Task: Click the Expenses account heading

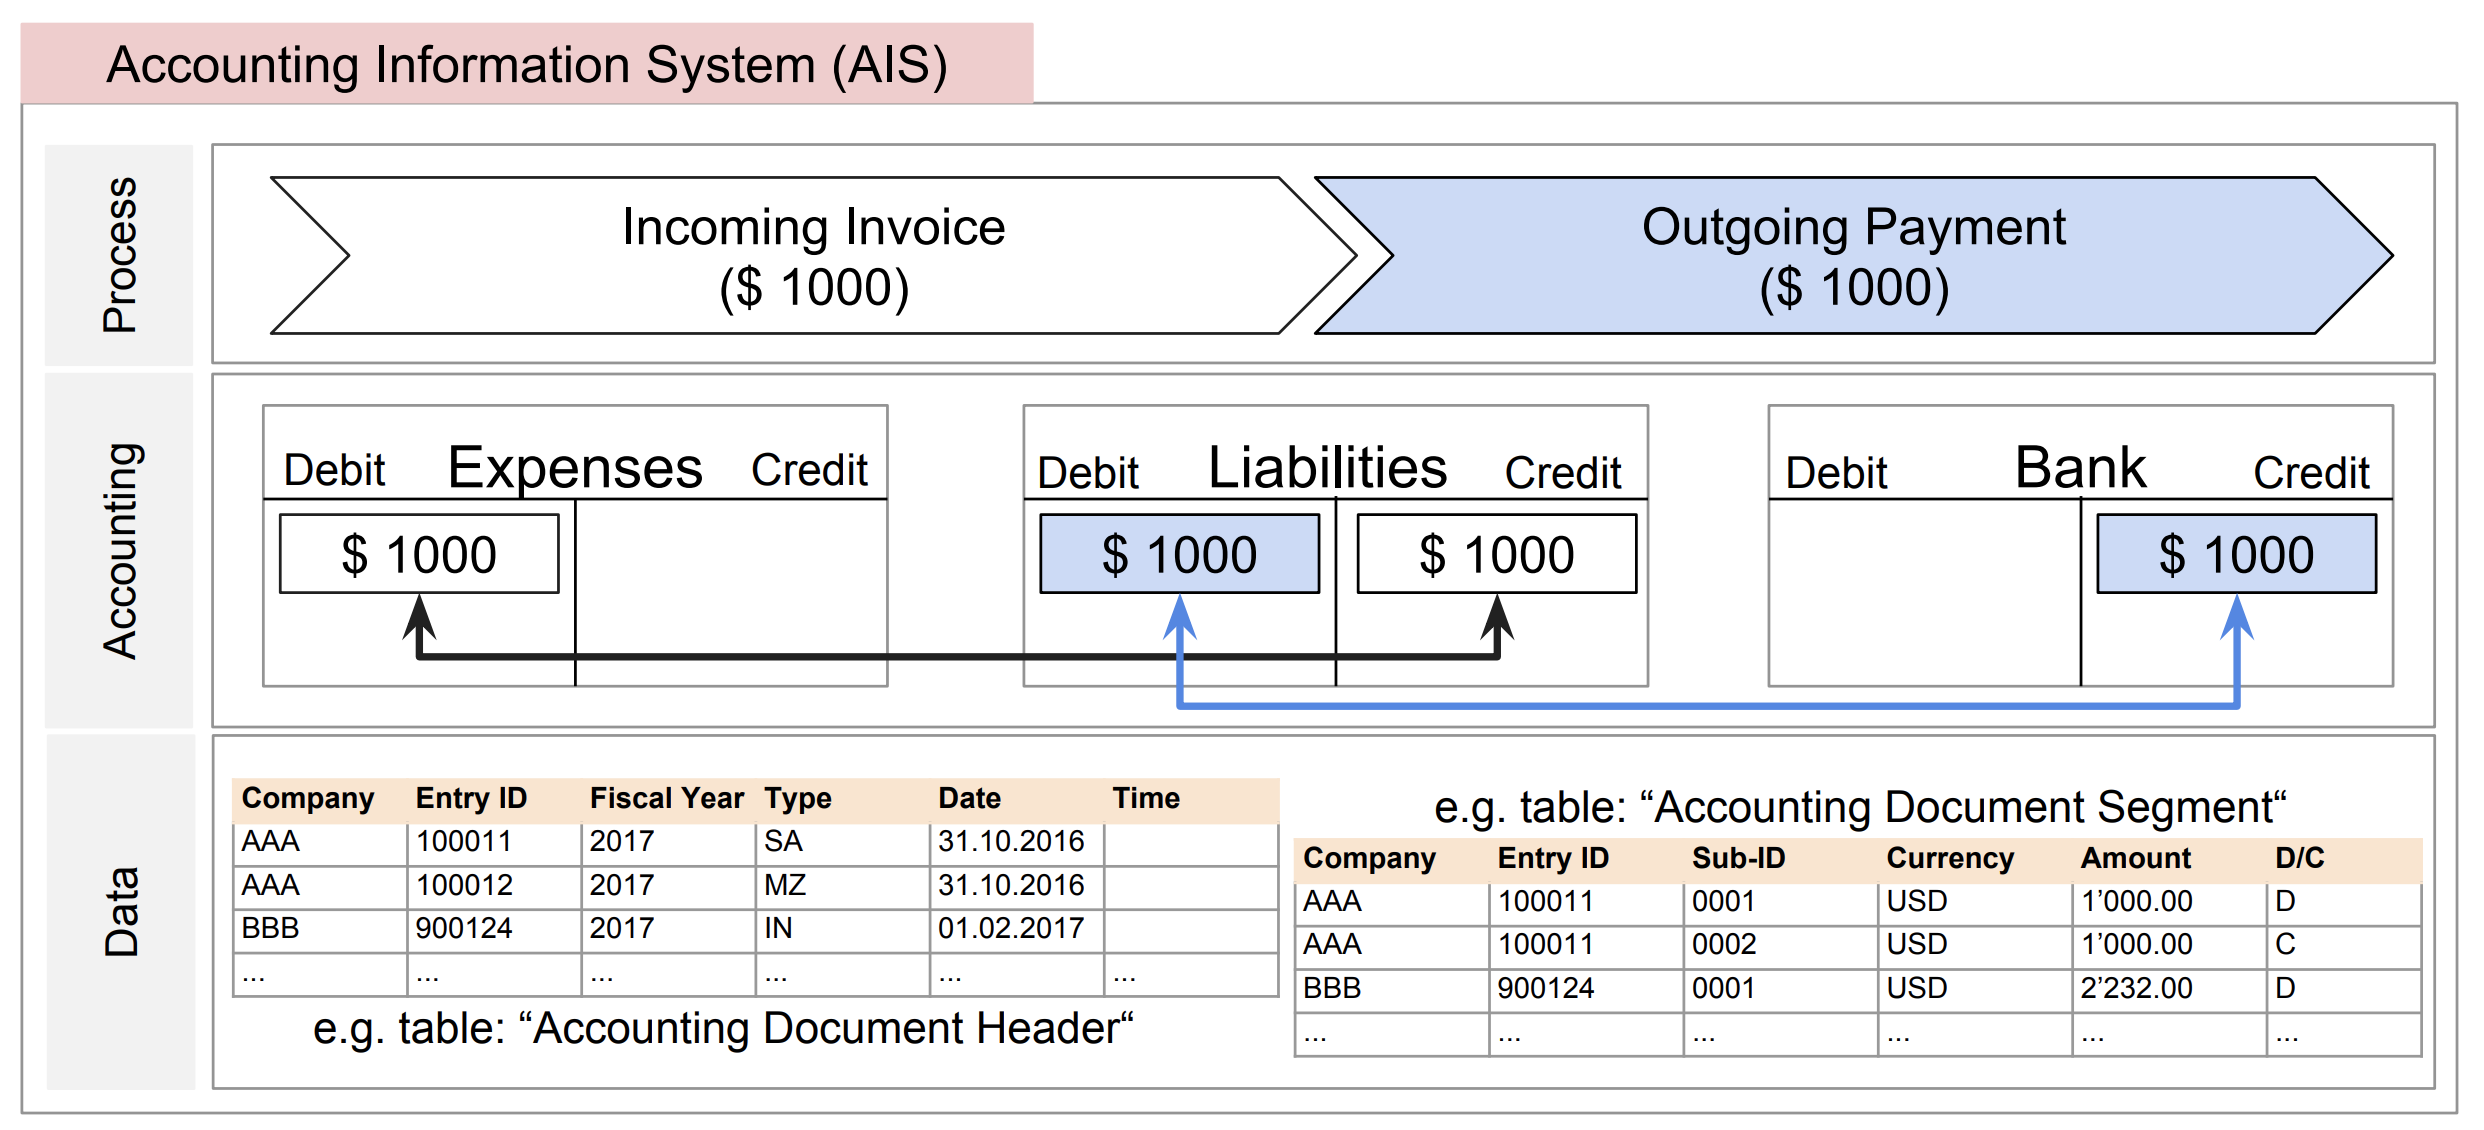Action: coord(575,468)
